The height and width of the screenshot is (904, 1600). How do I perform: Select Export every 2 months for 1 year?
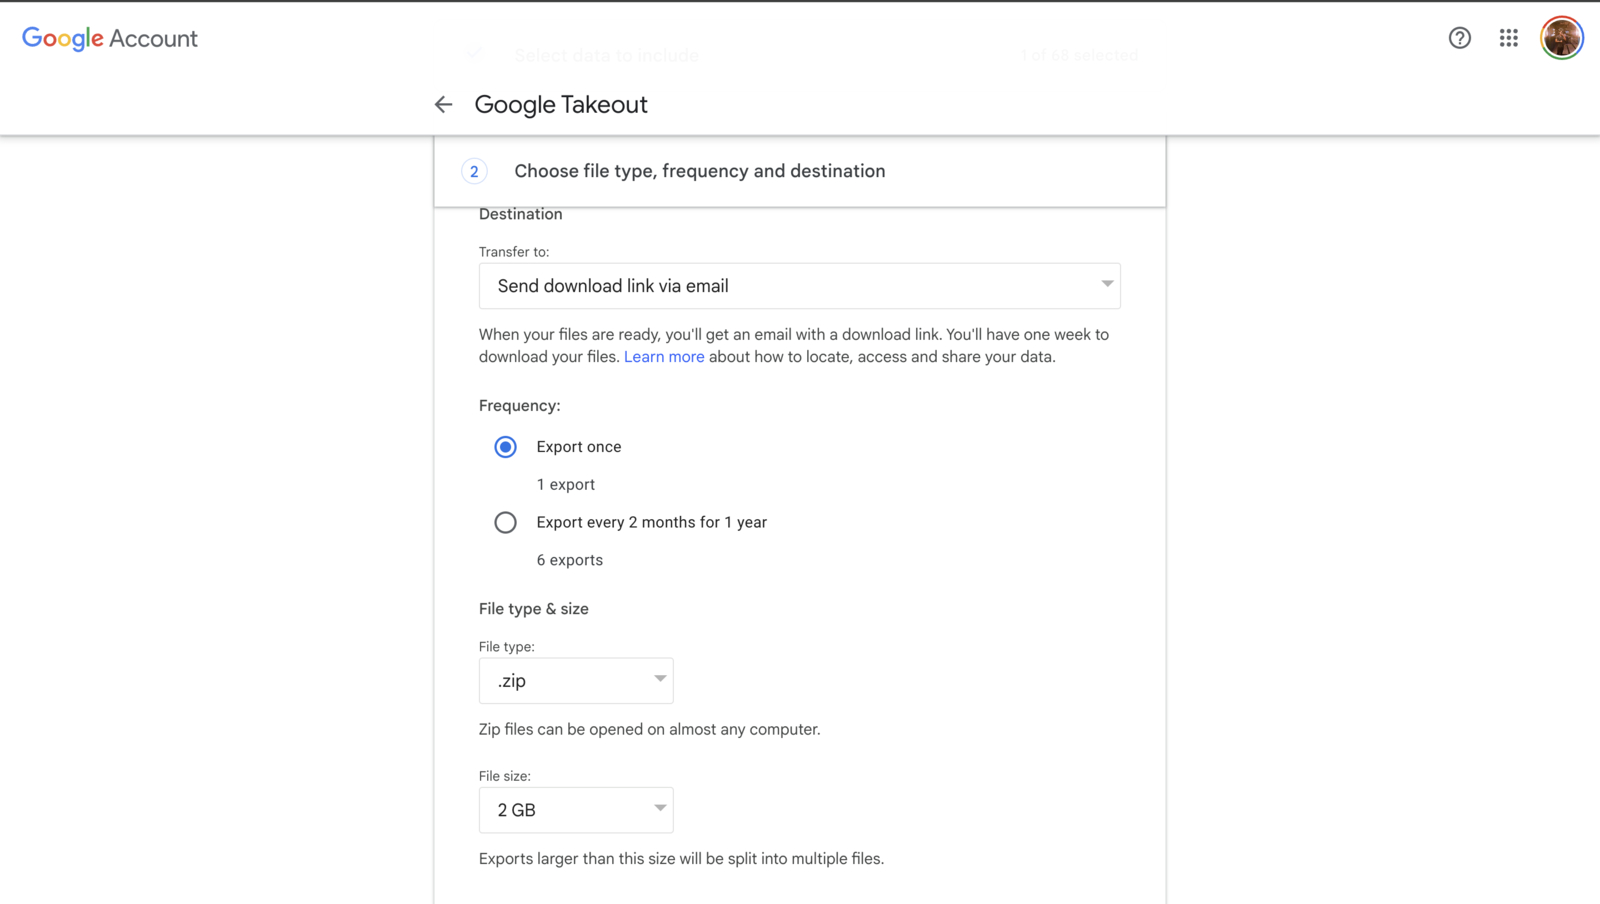pos(505,522)
